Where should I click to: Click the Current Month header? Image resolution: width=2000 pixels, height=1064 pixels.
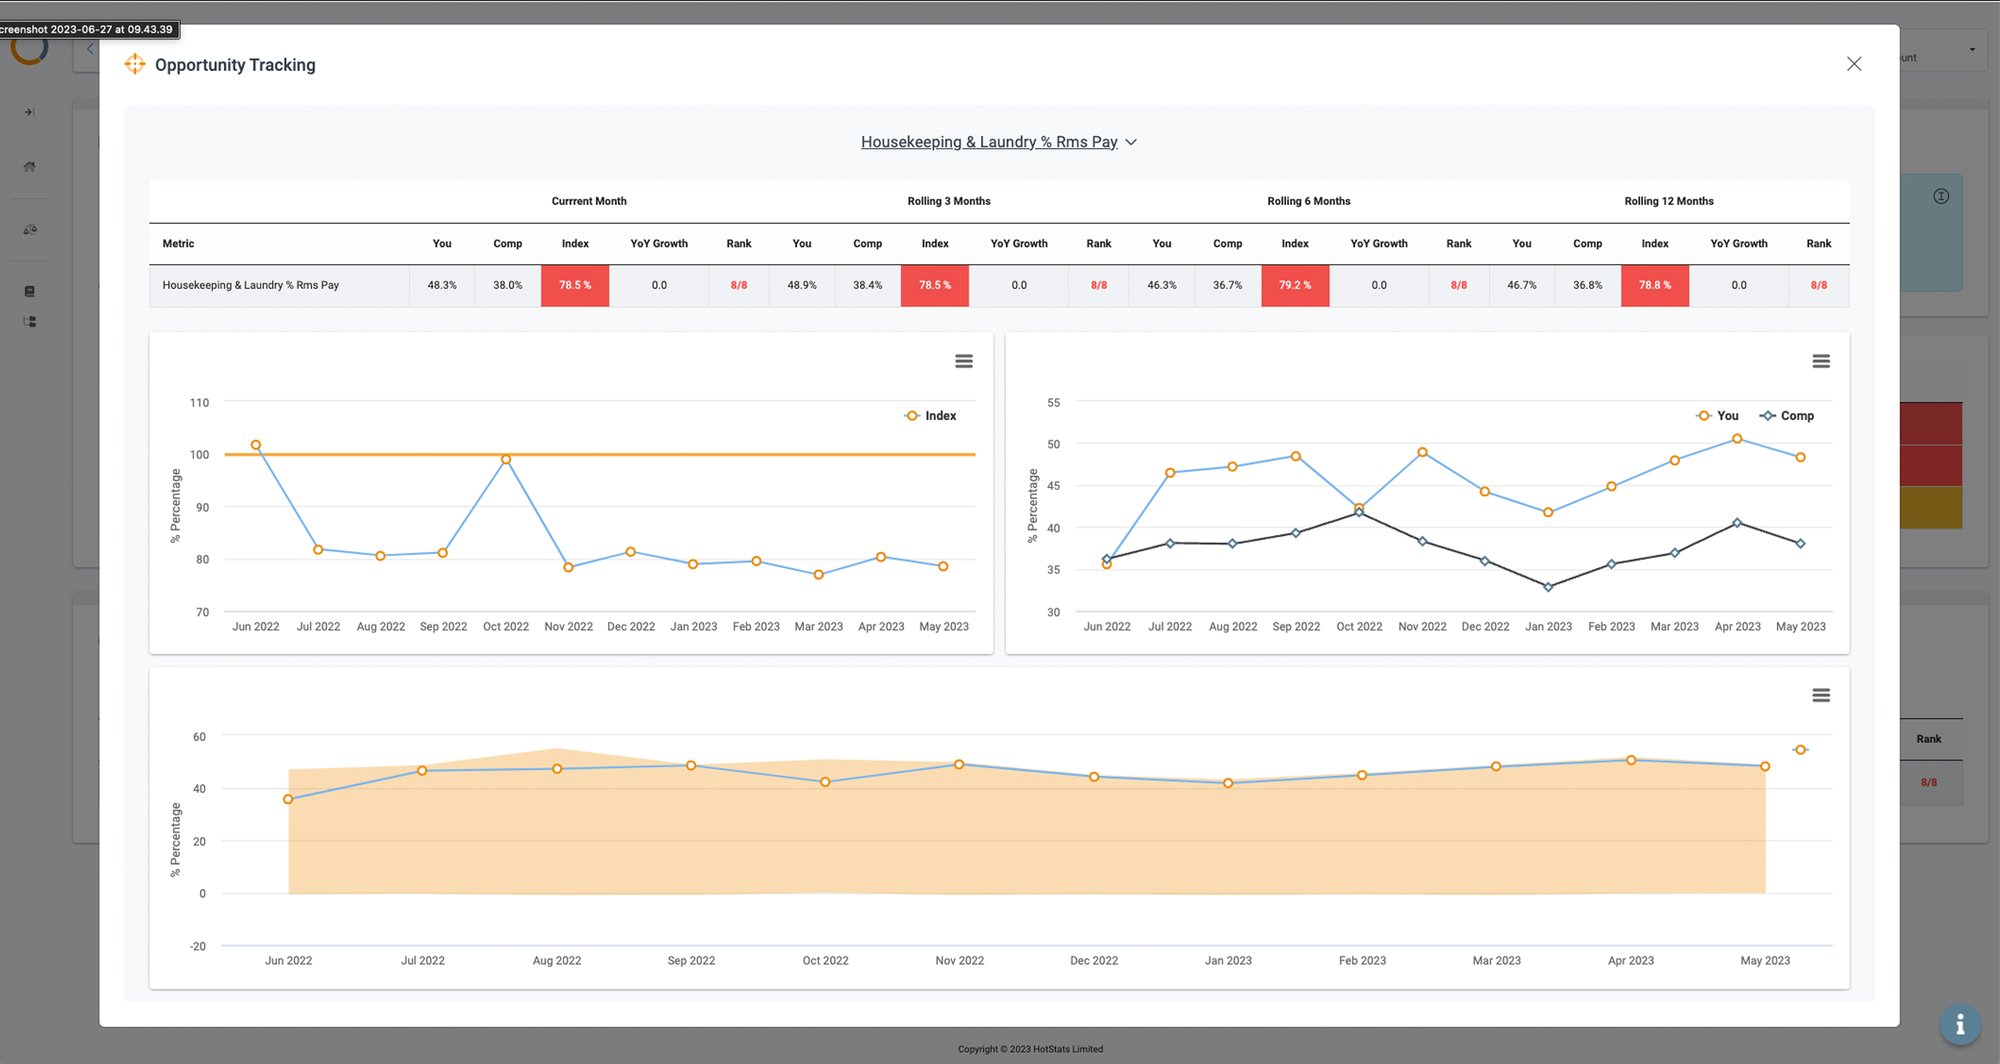(x=589, y=202)
